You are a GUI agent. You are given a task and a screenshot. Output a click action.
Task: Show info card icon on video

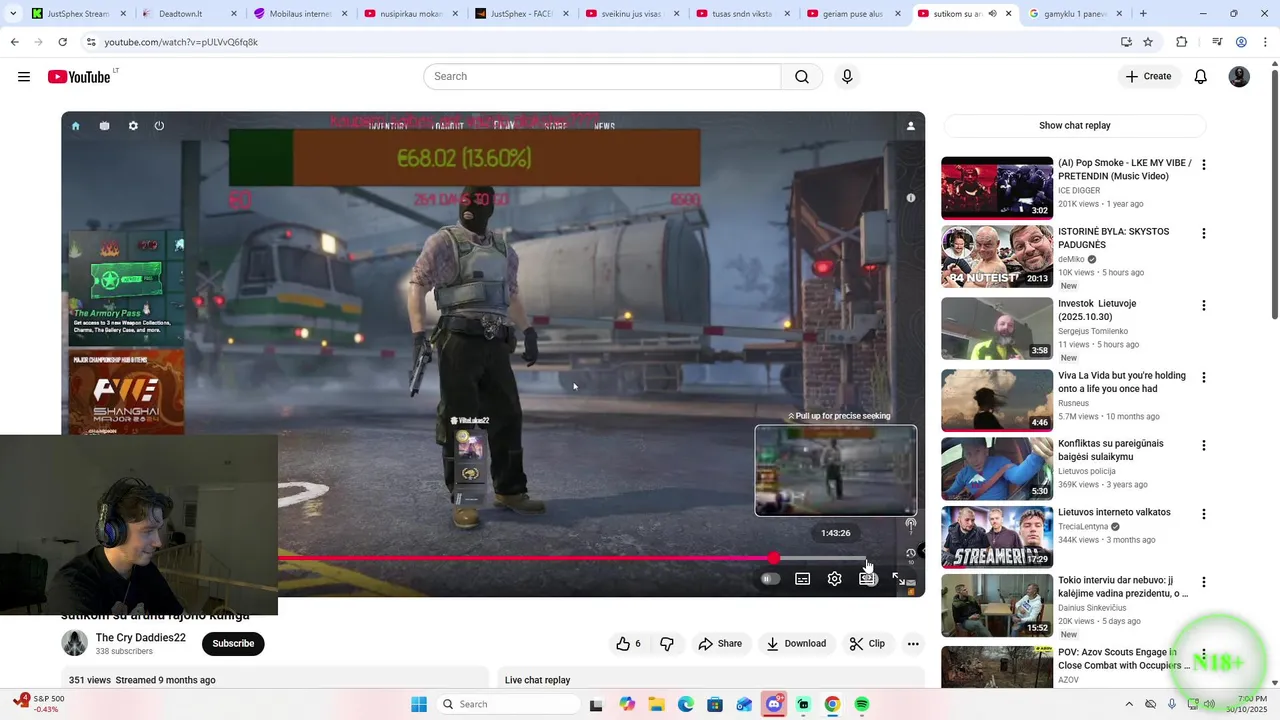pos(911,198)
